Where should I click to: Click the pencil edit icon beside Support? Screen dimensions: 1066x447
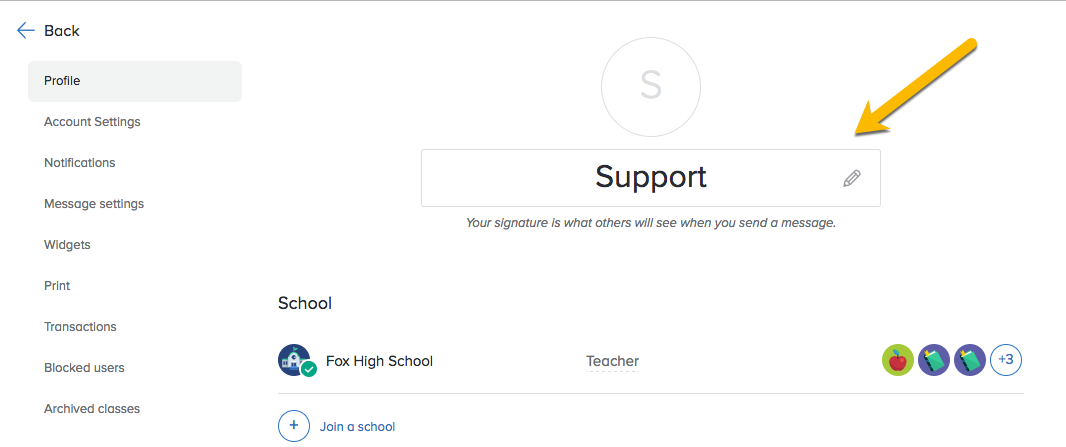(x=852, y=179)
